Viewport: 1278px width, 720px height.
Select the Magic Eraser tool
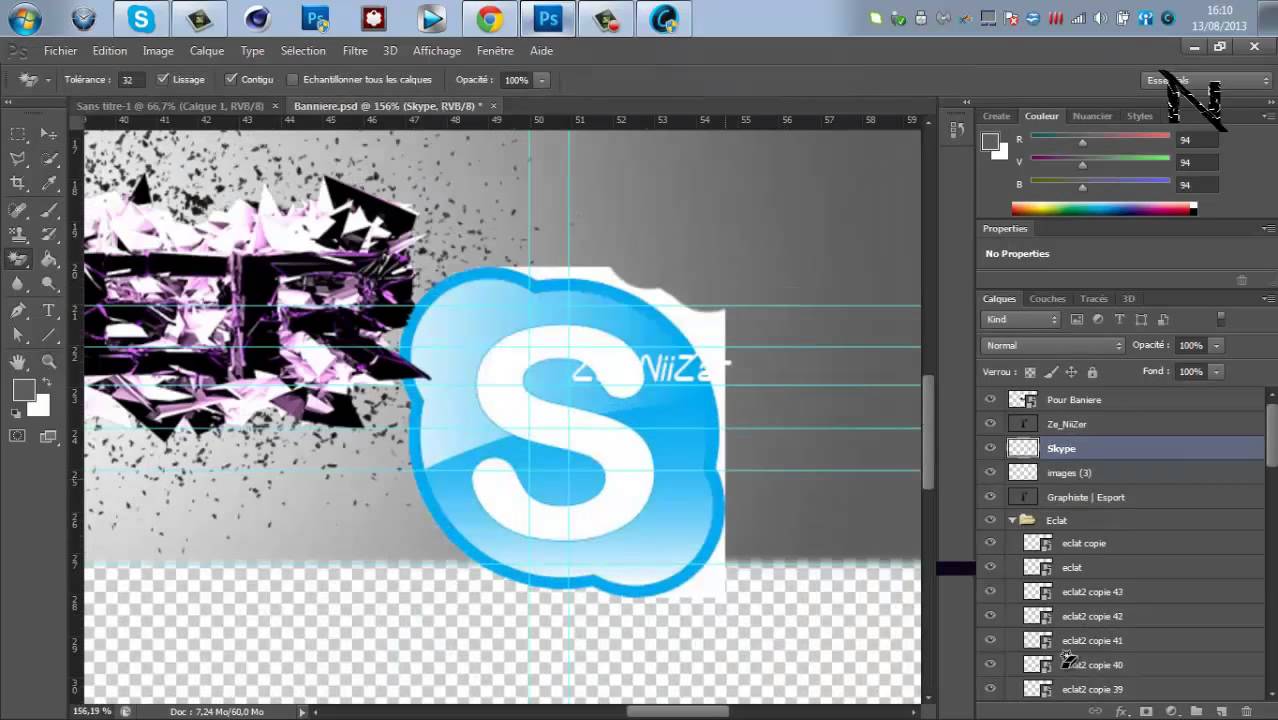tap(18, 259)
